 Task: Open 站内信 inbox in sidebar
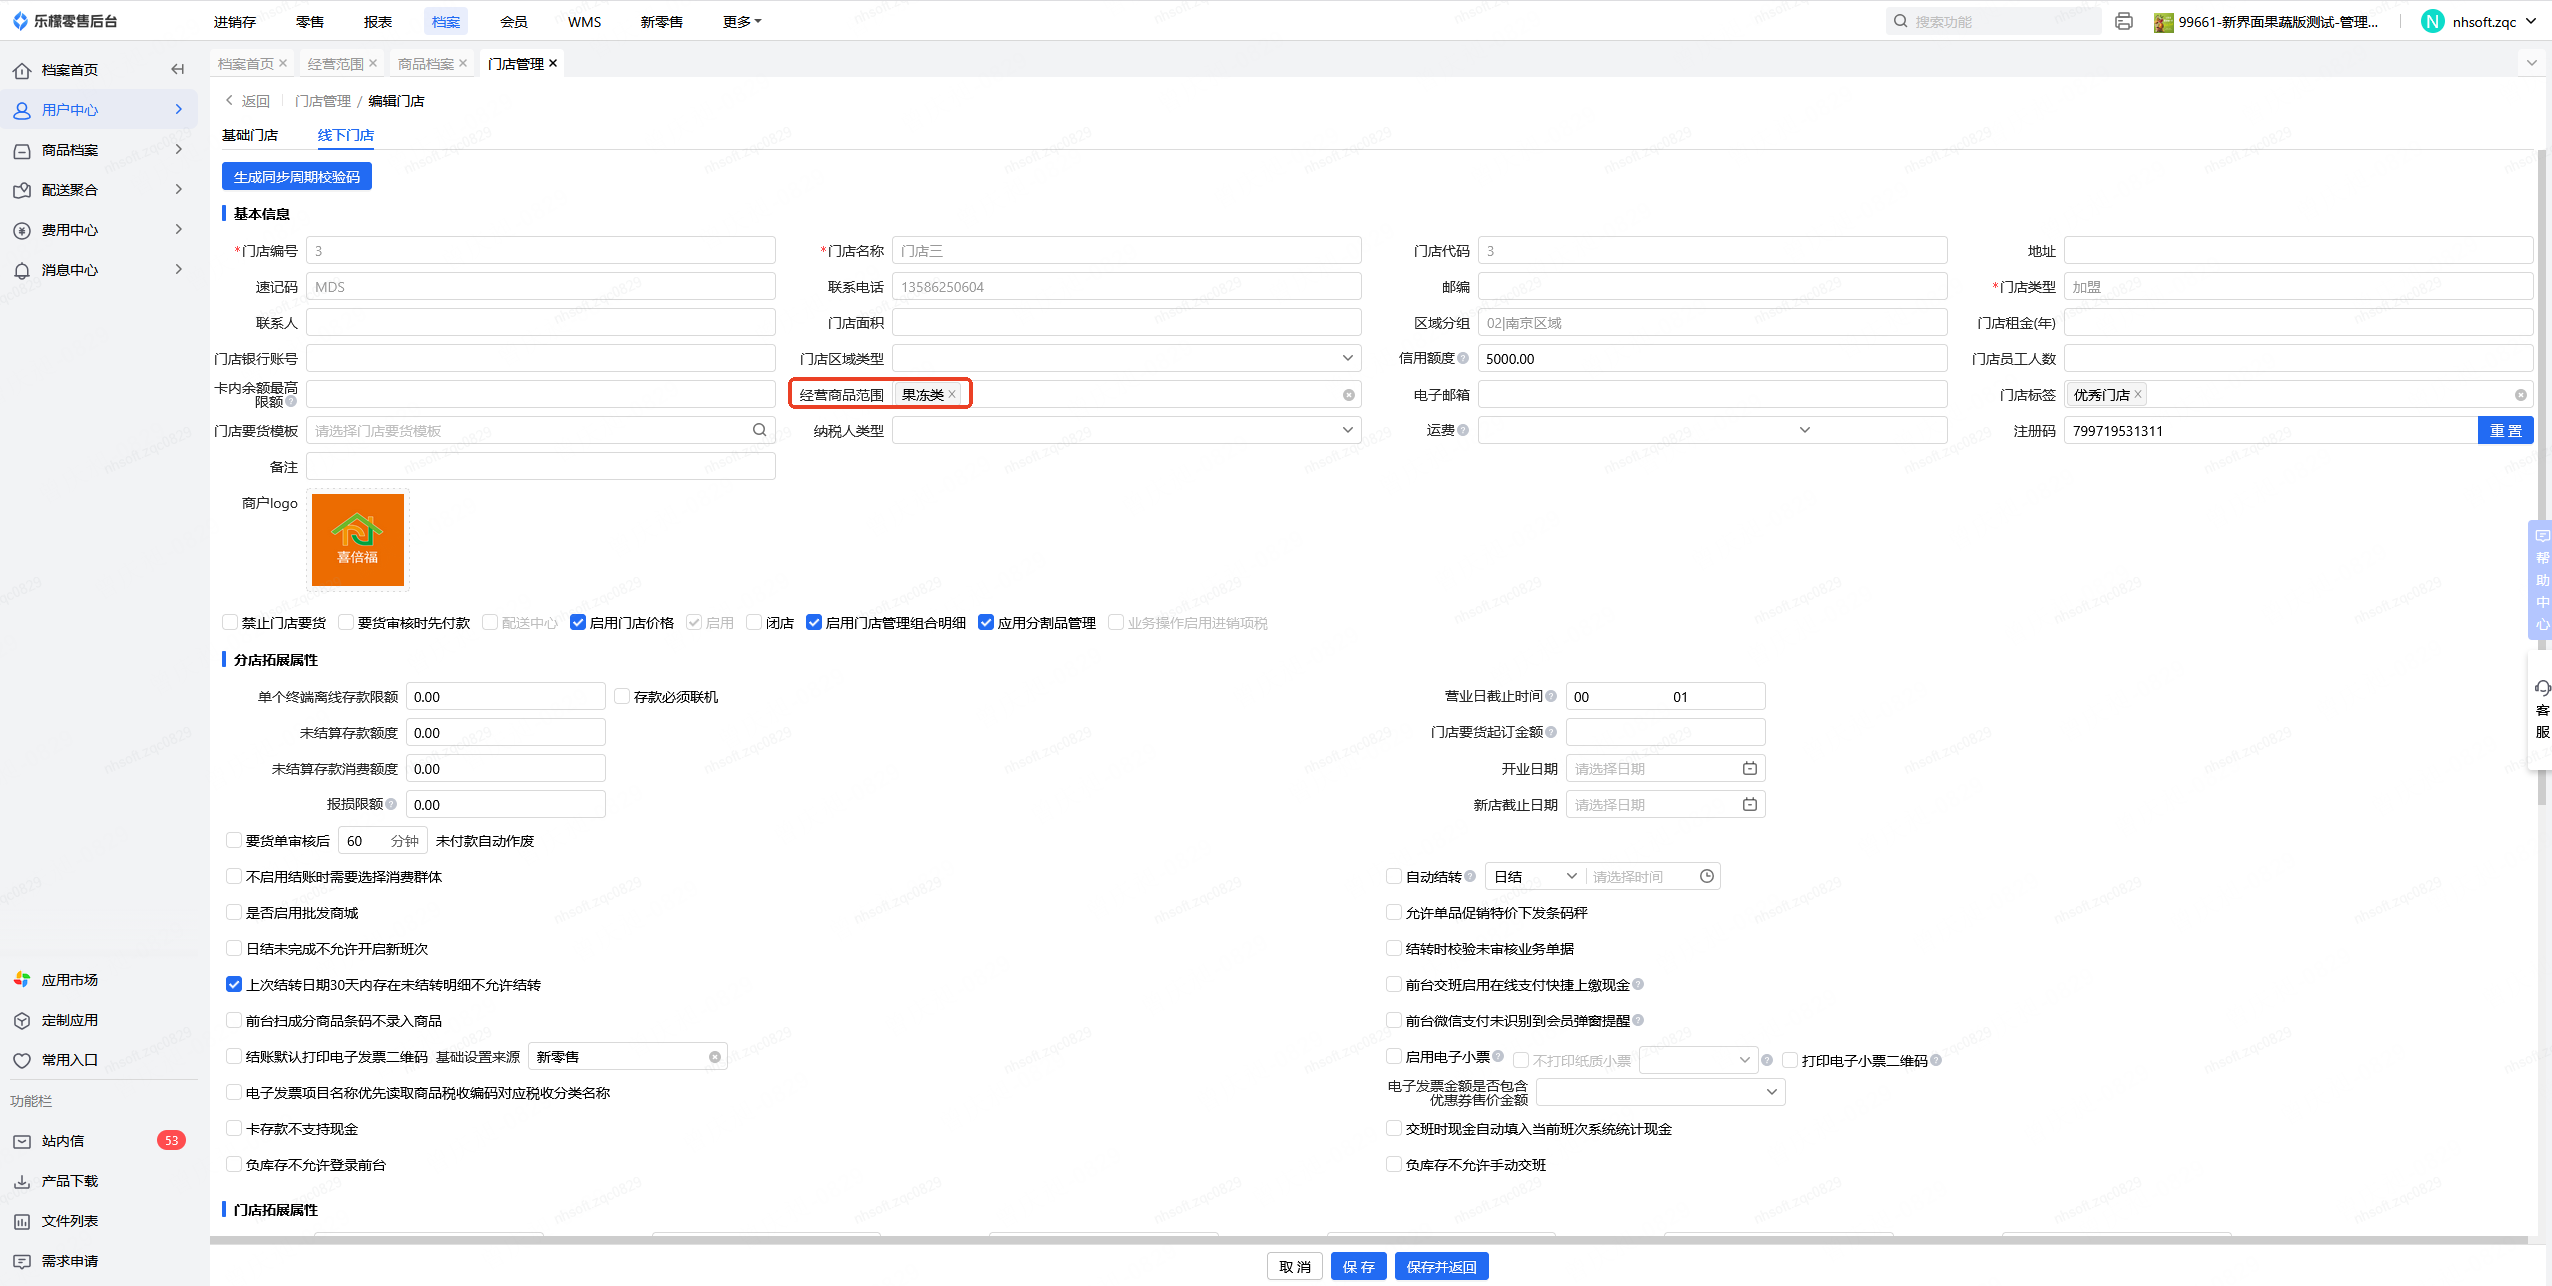point(63,1140)
